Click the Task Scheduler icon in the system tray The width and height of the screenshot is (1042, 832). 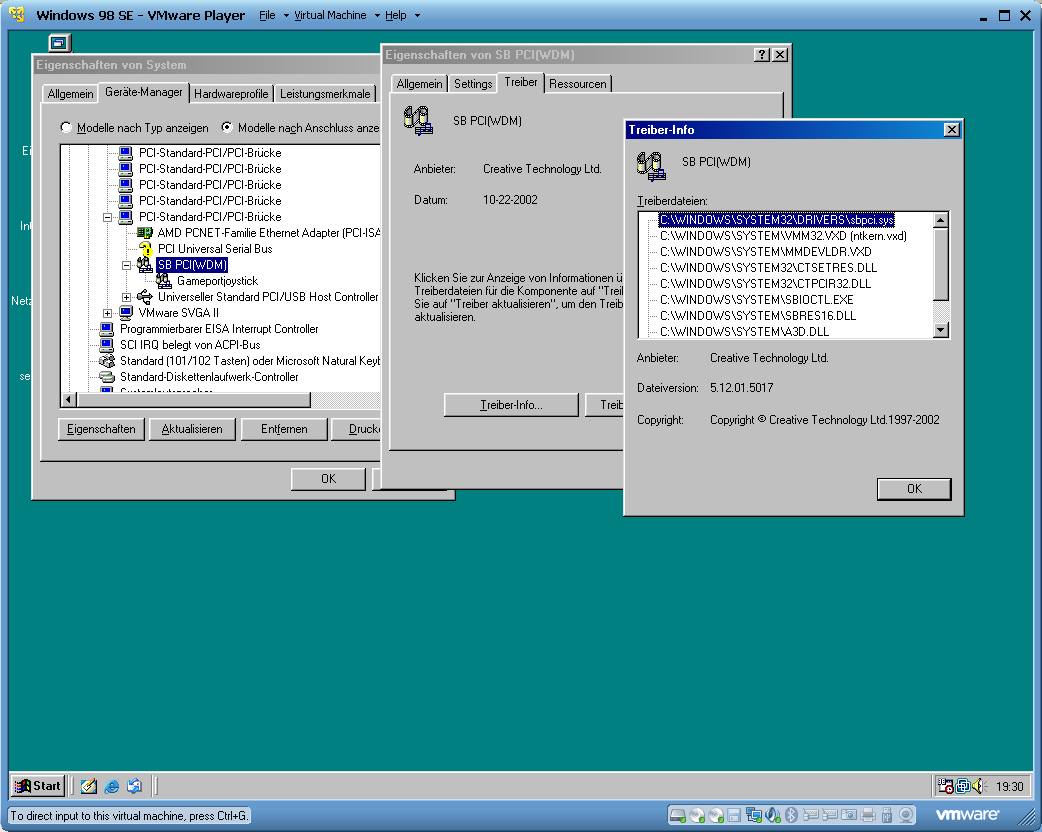pos(946,786)
